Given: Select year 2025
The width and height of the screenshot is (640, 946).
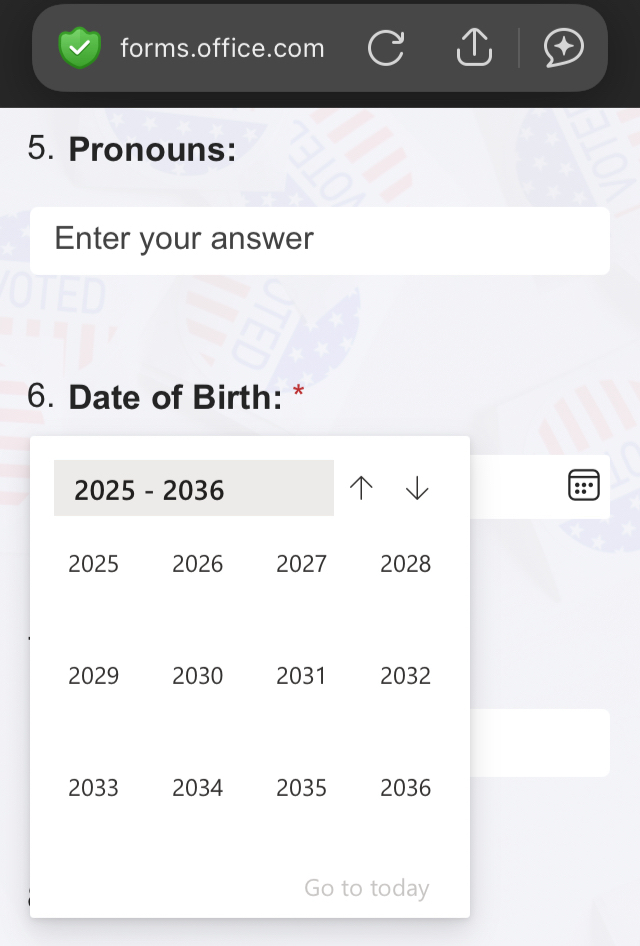Looking at the screenshot, I should [x=93, y=564].
